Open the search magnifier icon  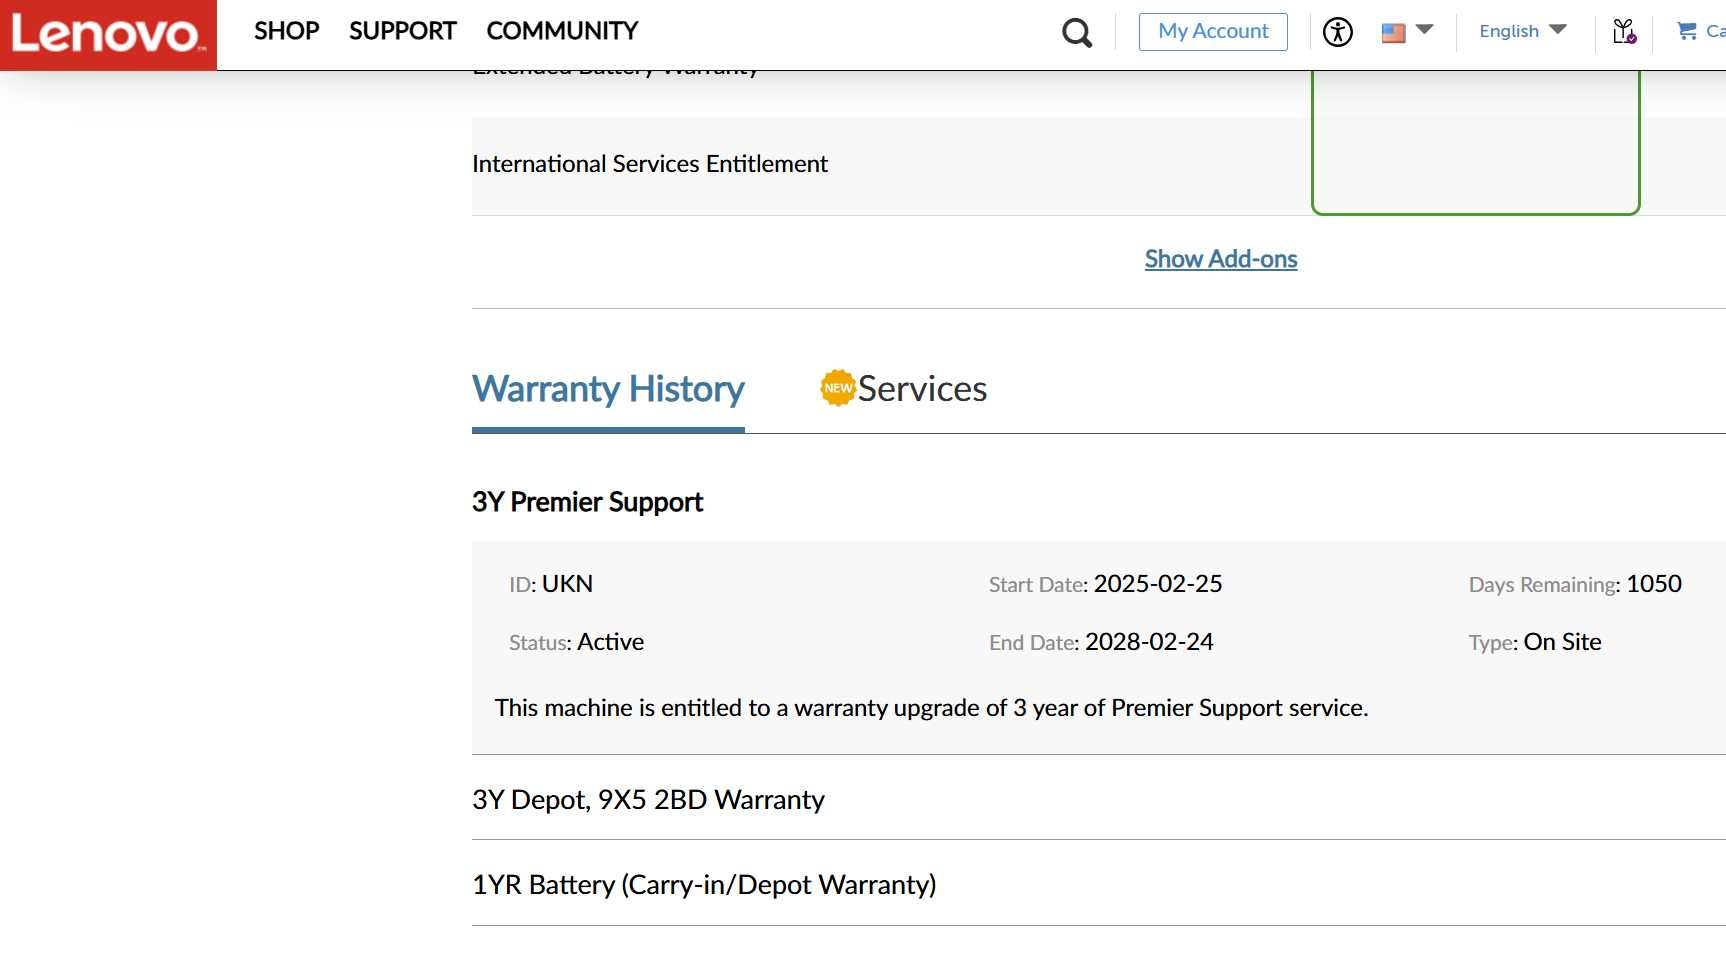click(1076, 33)
